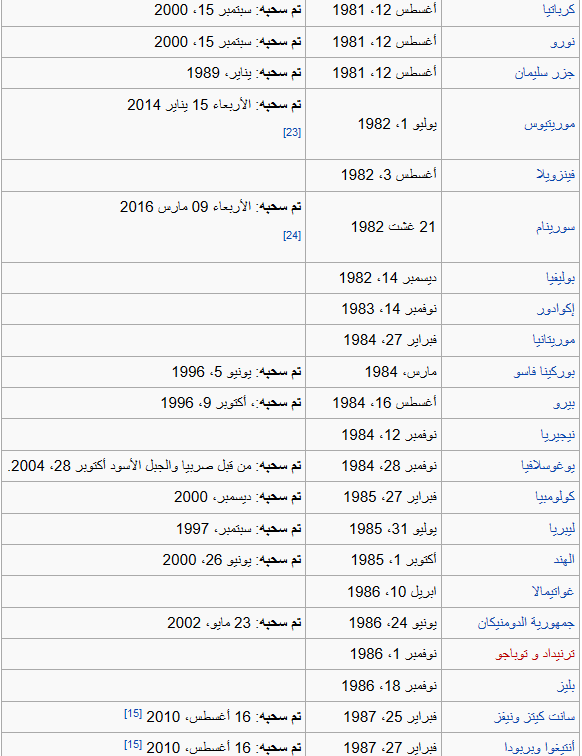Select withdrawal text يونيو 26، 2000
This screenshot has width=582, height=756.
(x=207, y=560)
